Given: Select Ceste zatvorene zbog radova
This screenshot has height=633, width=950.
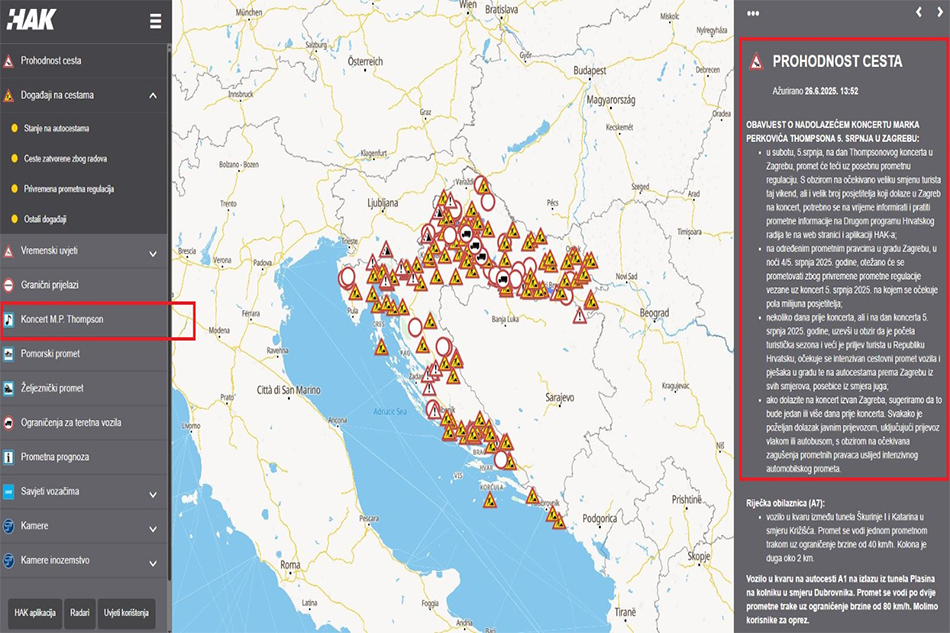Looking at the screenshot, I should pyautogui.click(x=65, y=159).
